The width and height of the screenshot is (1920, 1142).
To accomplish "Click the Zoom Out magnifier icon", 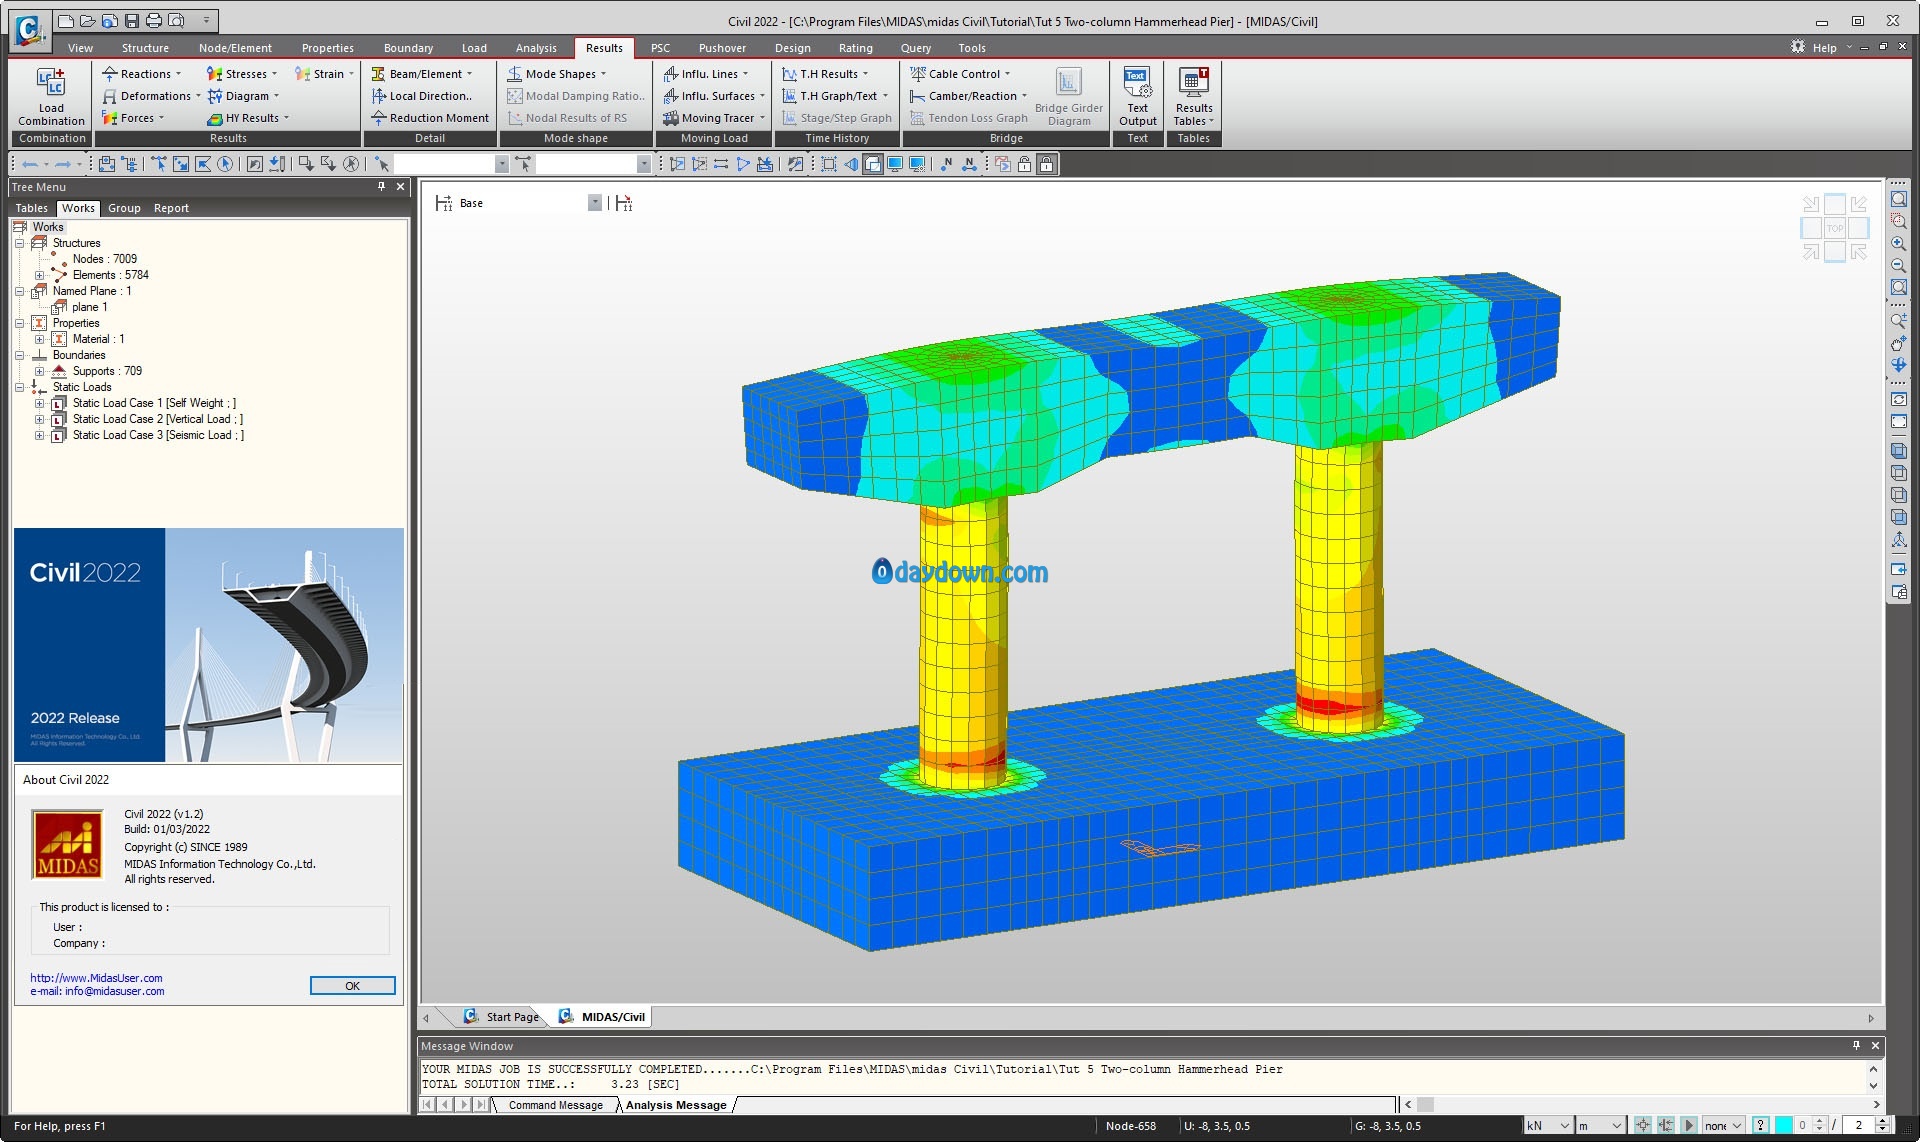I will [1898, 265].
